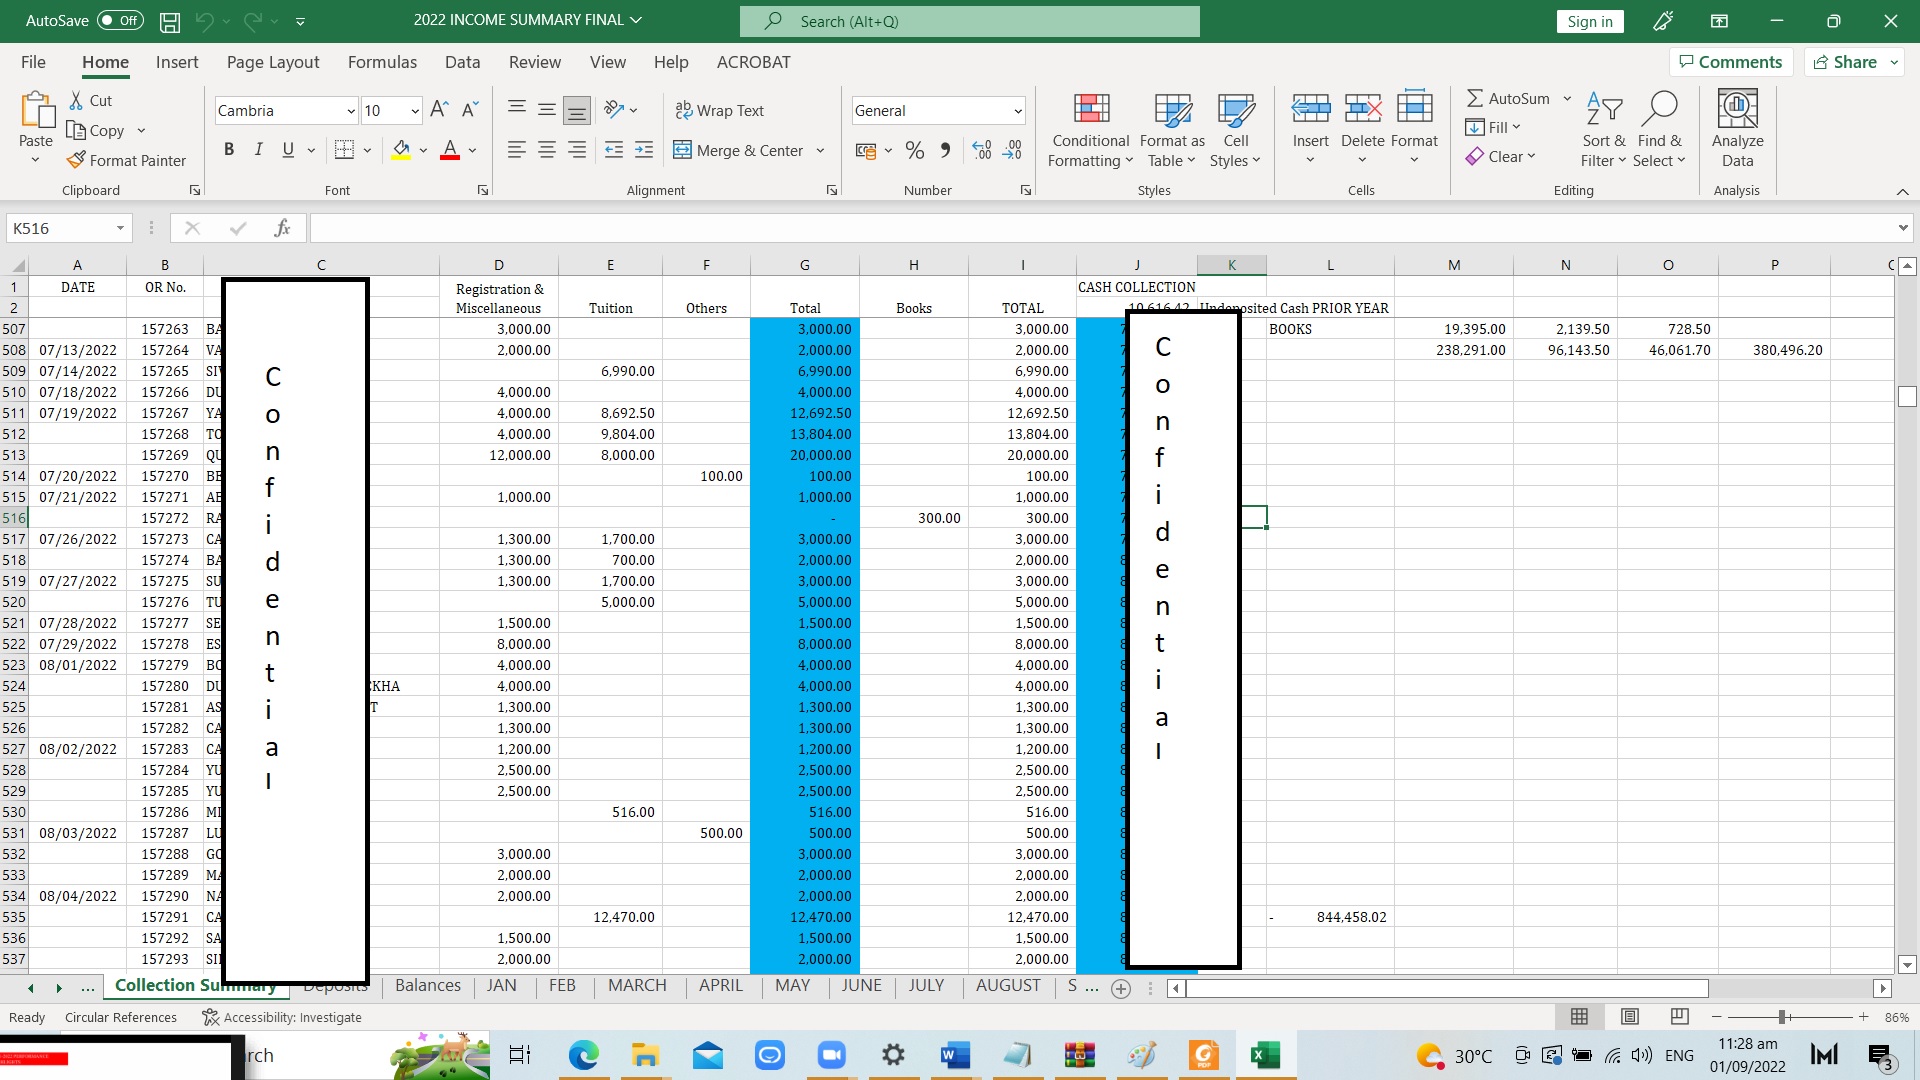The width and height of the screenshot is (1920, 1080).
Task: Switch to the MARCH sheet tab
Action: click(636, 985)
